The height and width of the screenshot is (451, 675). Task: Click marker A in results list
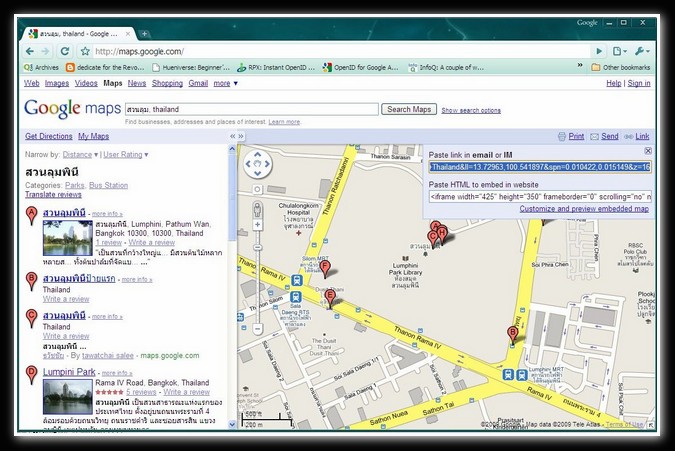tap(31, 214)
